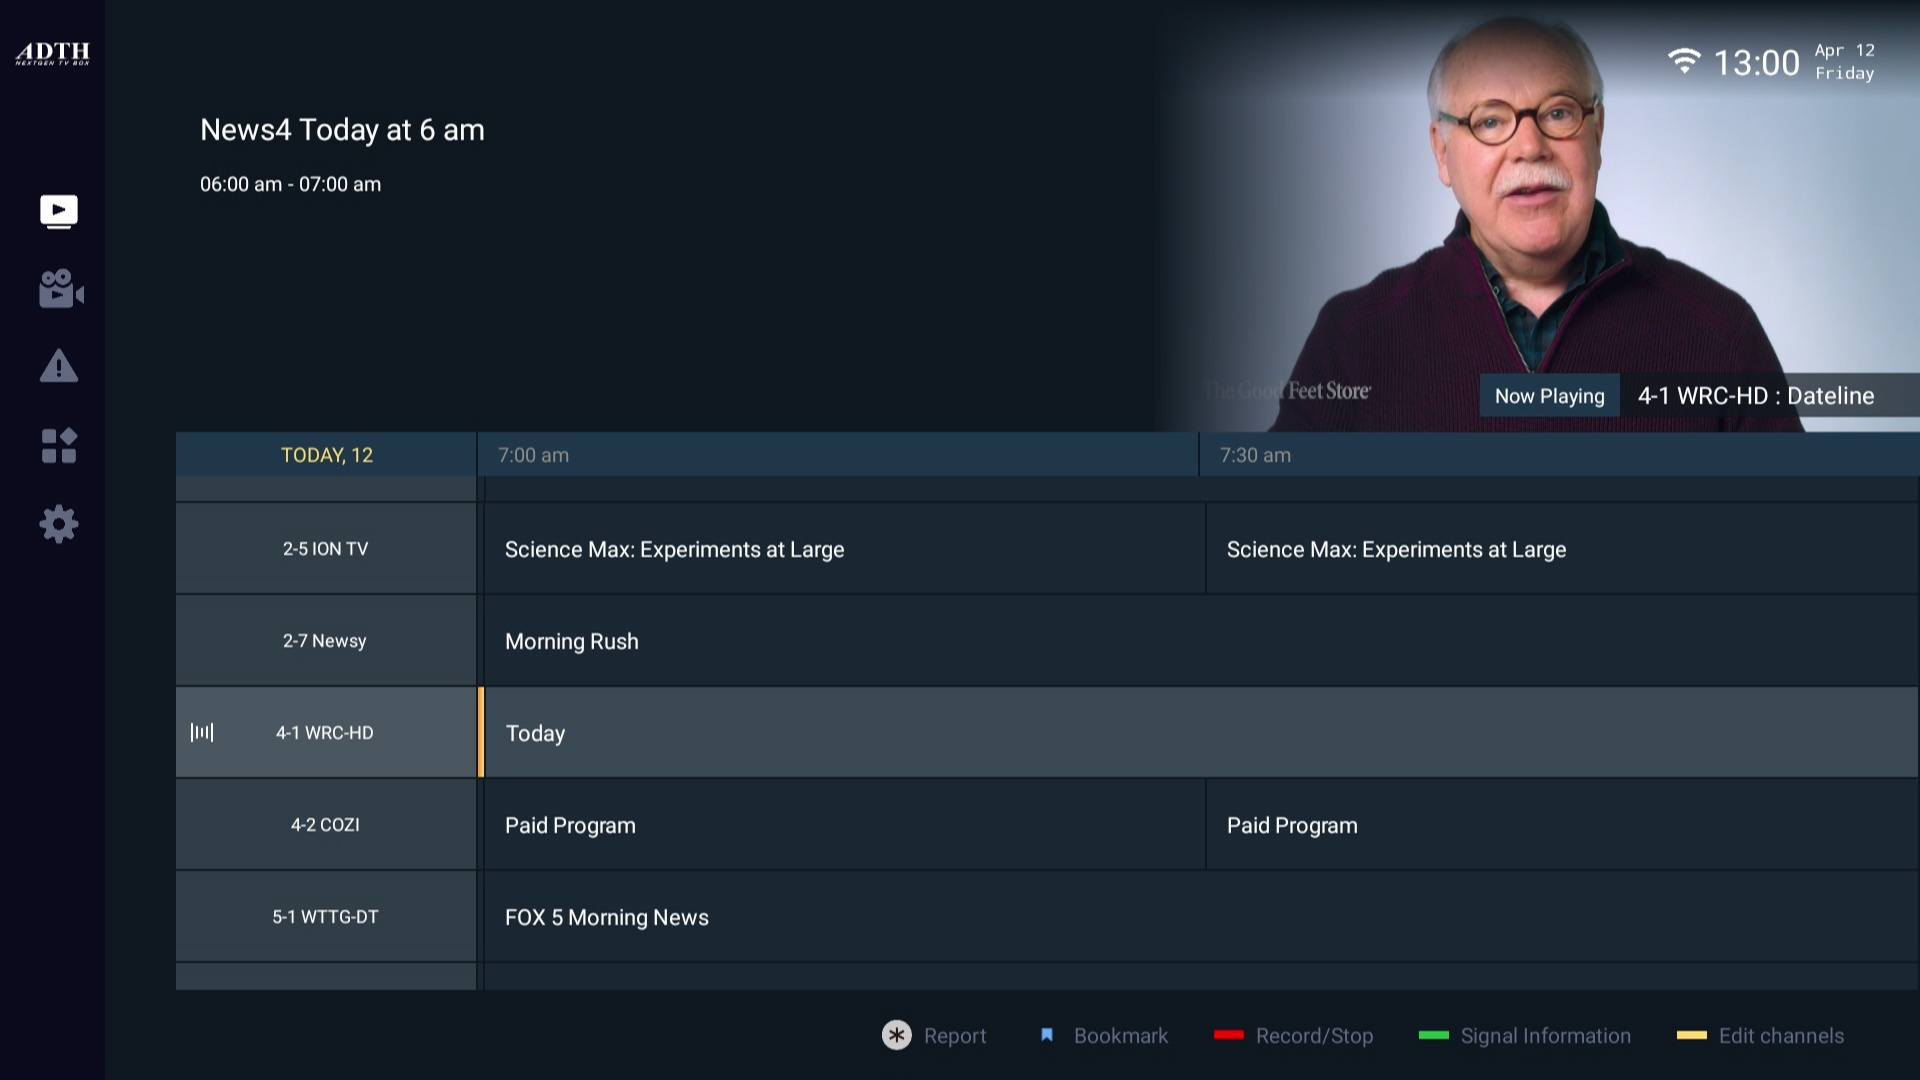Open the TODAY, 12 date selector

[326, 455]
